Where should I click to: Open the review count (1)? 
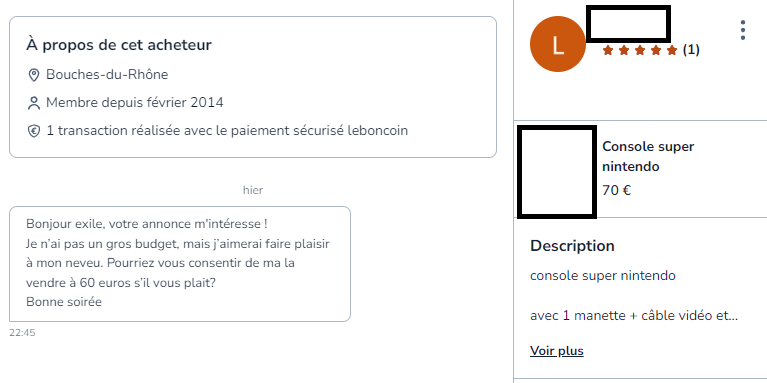691,50
